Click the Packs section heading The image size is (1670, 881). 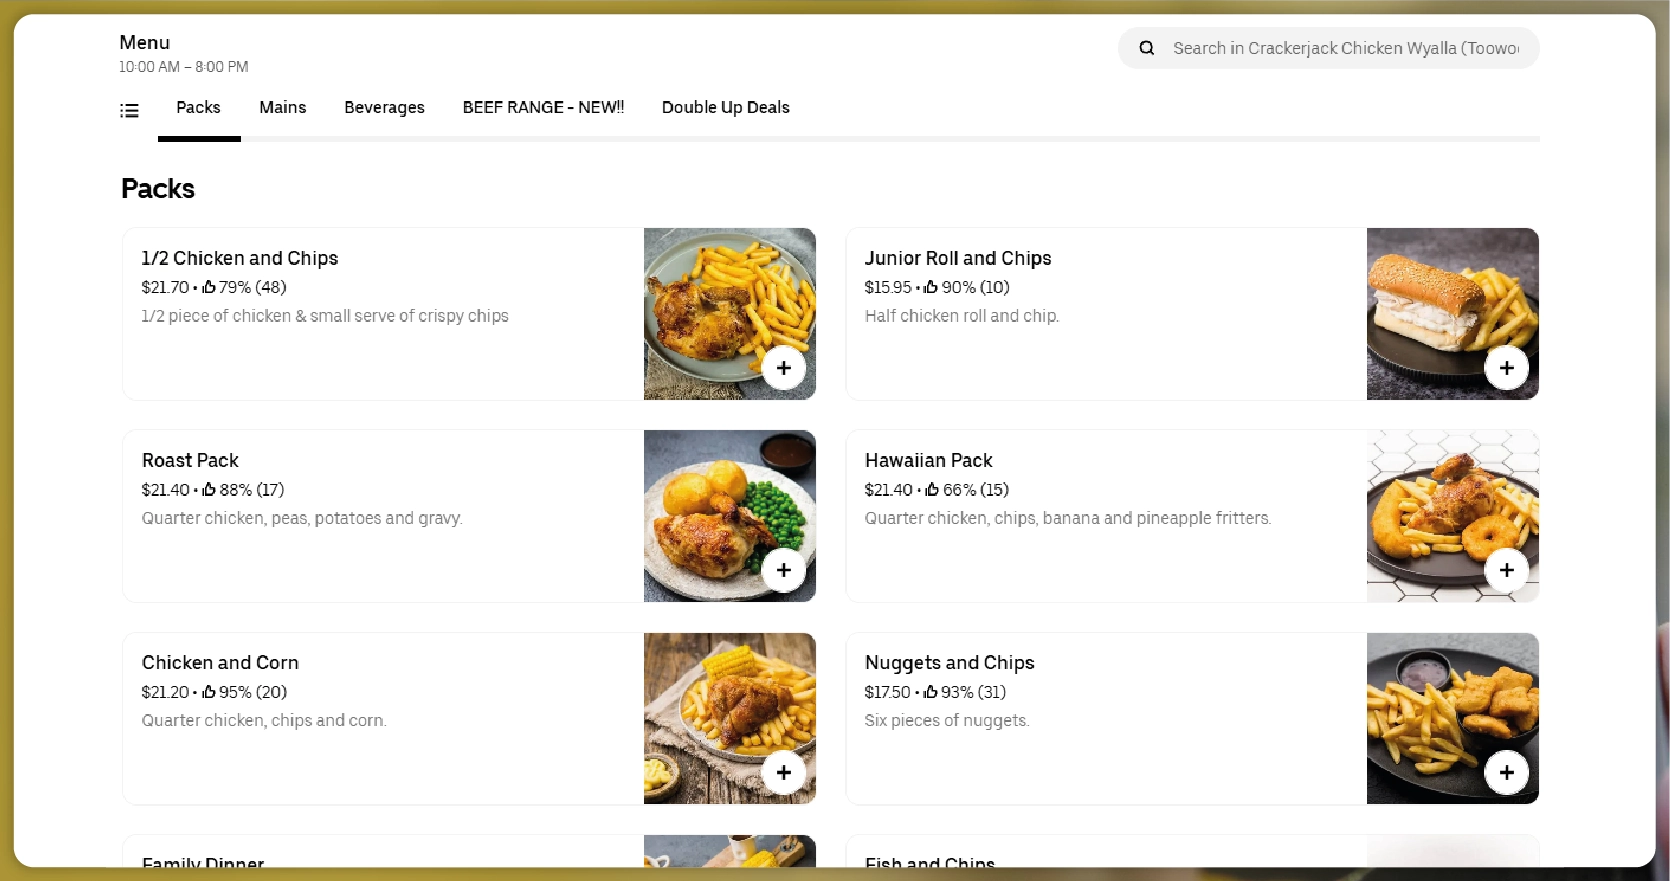tap(158, 188)
